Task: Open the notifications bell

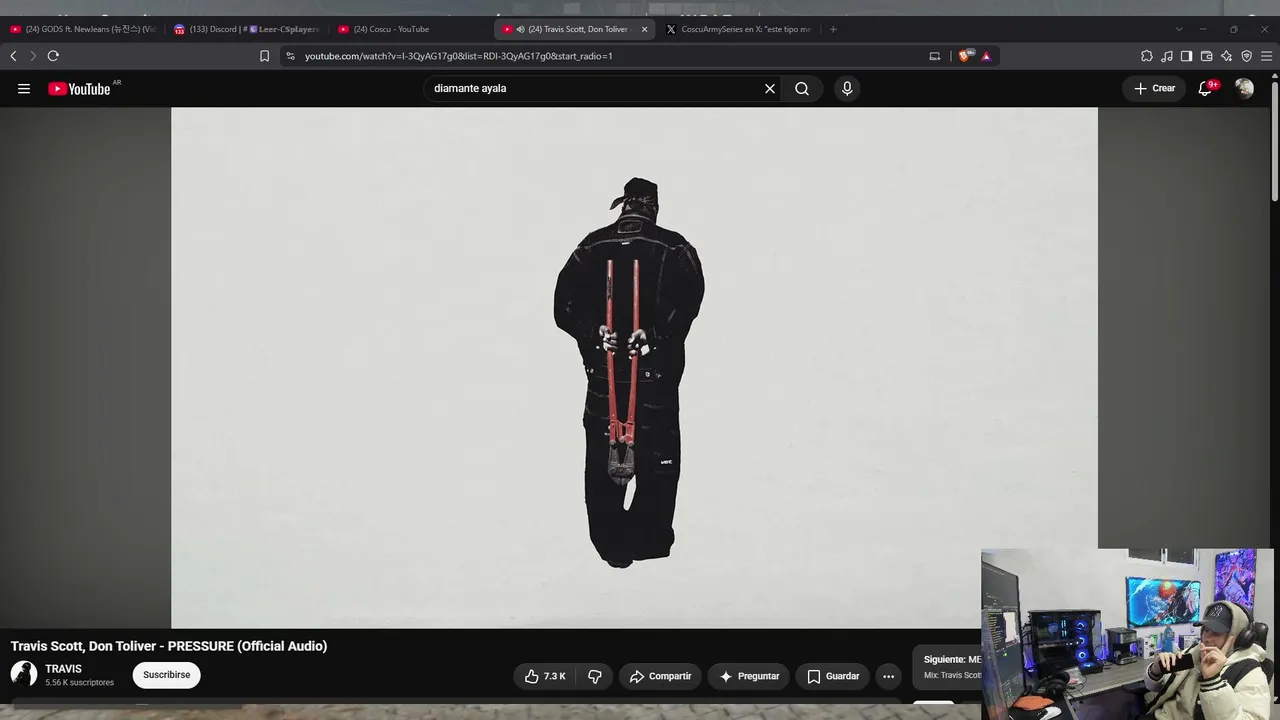Action: click(x=1206, y=89)
